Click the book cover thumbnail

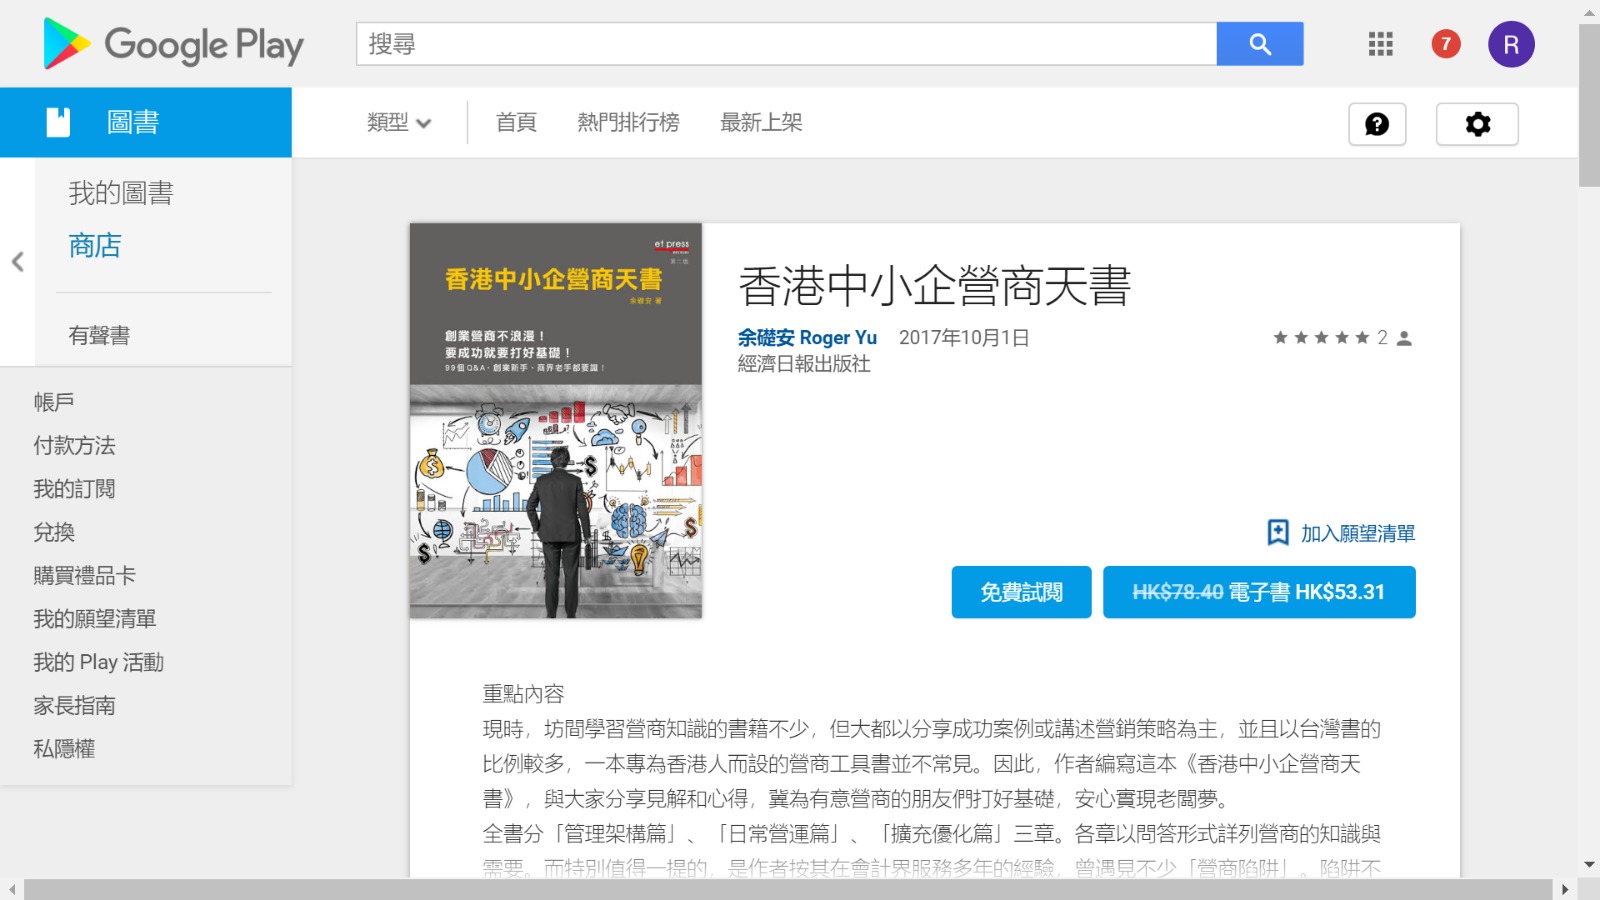pos(556,420)
